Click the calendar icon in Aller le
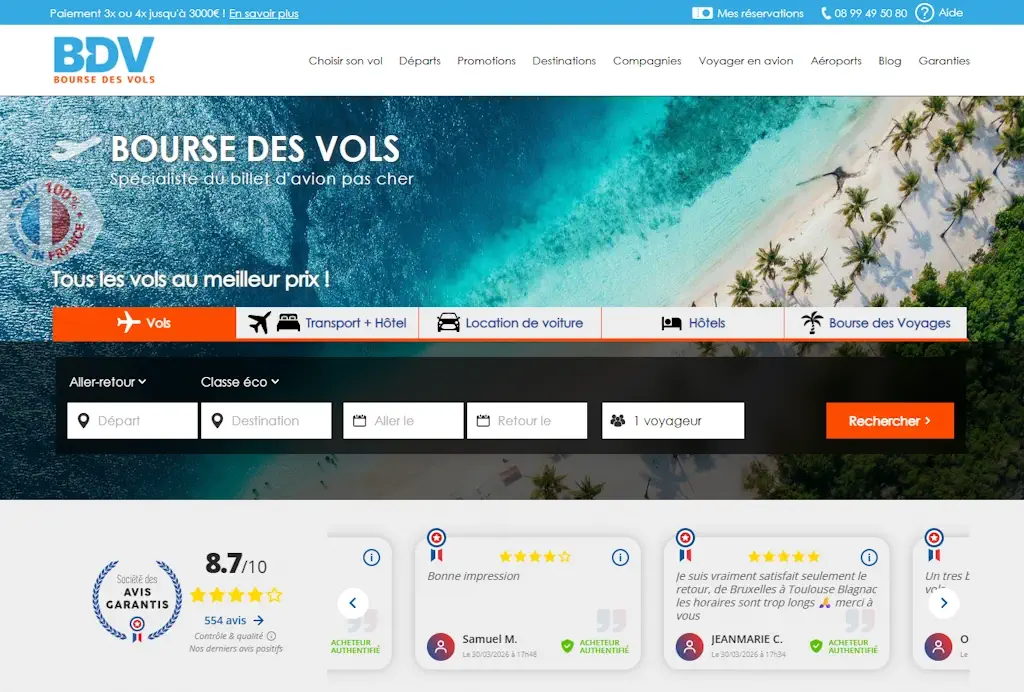This screenshot has height=692, width=1024. 360,420
